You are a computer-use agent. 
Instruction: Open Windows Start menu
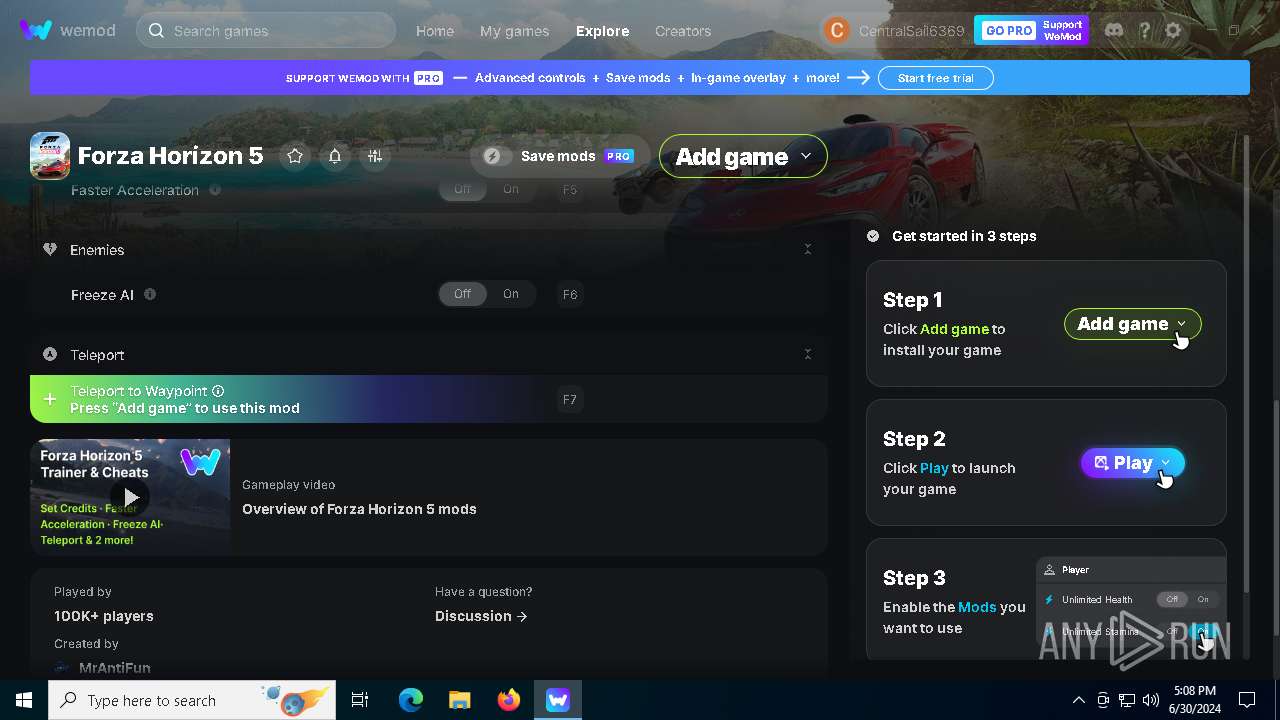[x=24, y=700]
